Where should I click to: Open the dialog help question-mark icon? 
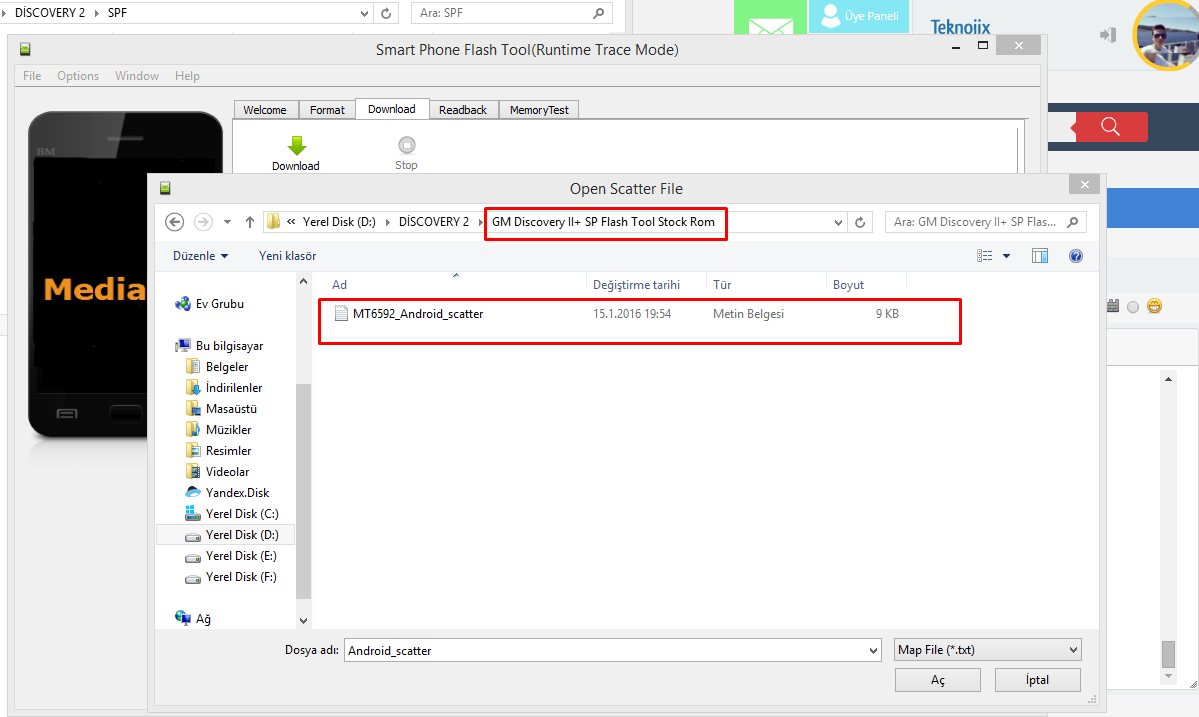(x=1076, y=256)
